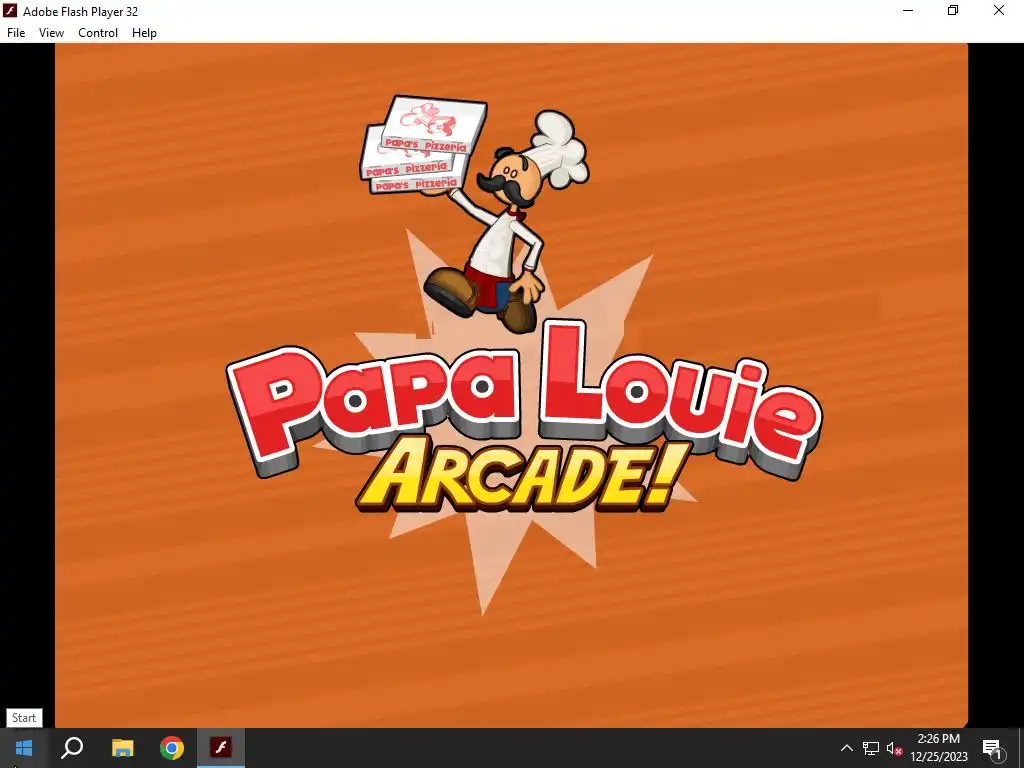Click the Papa Louie chef character

click(475, 214)
